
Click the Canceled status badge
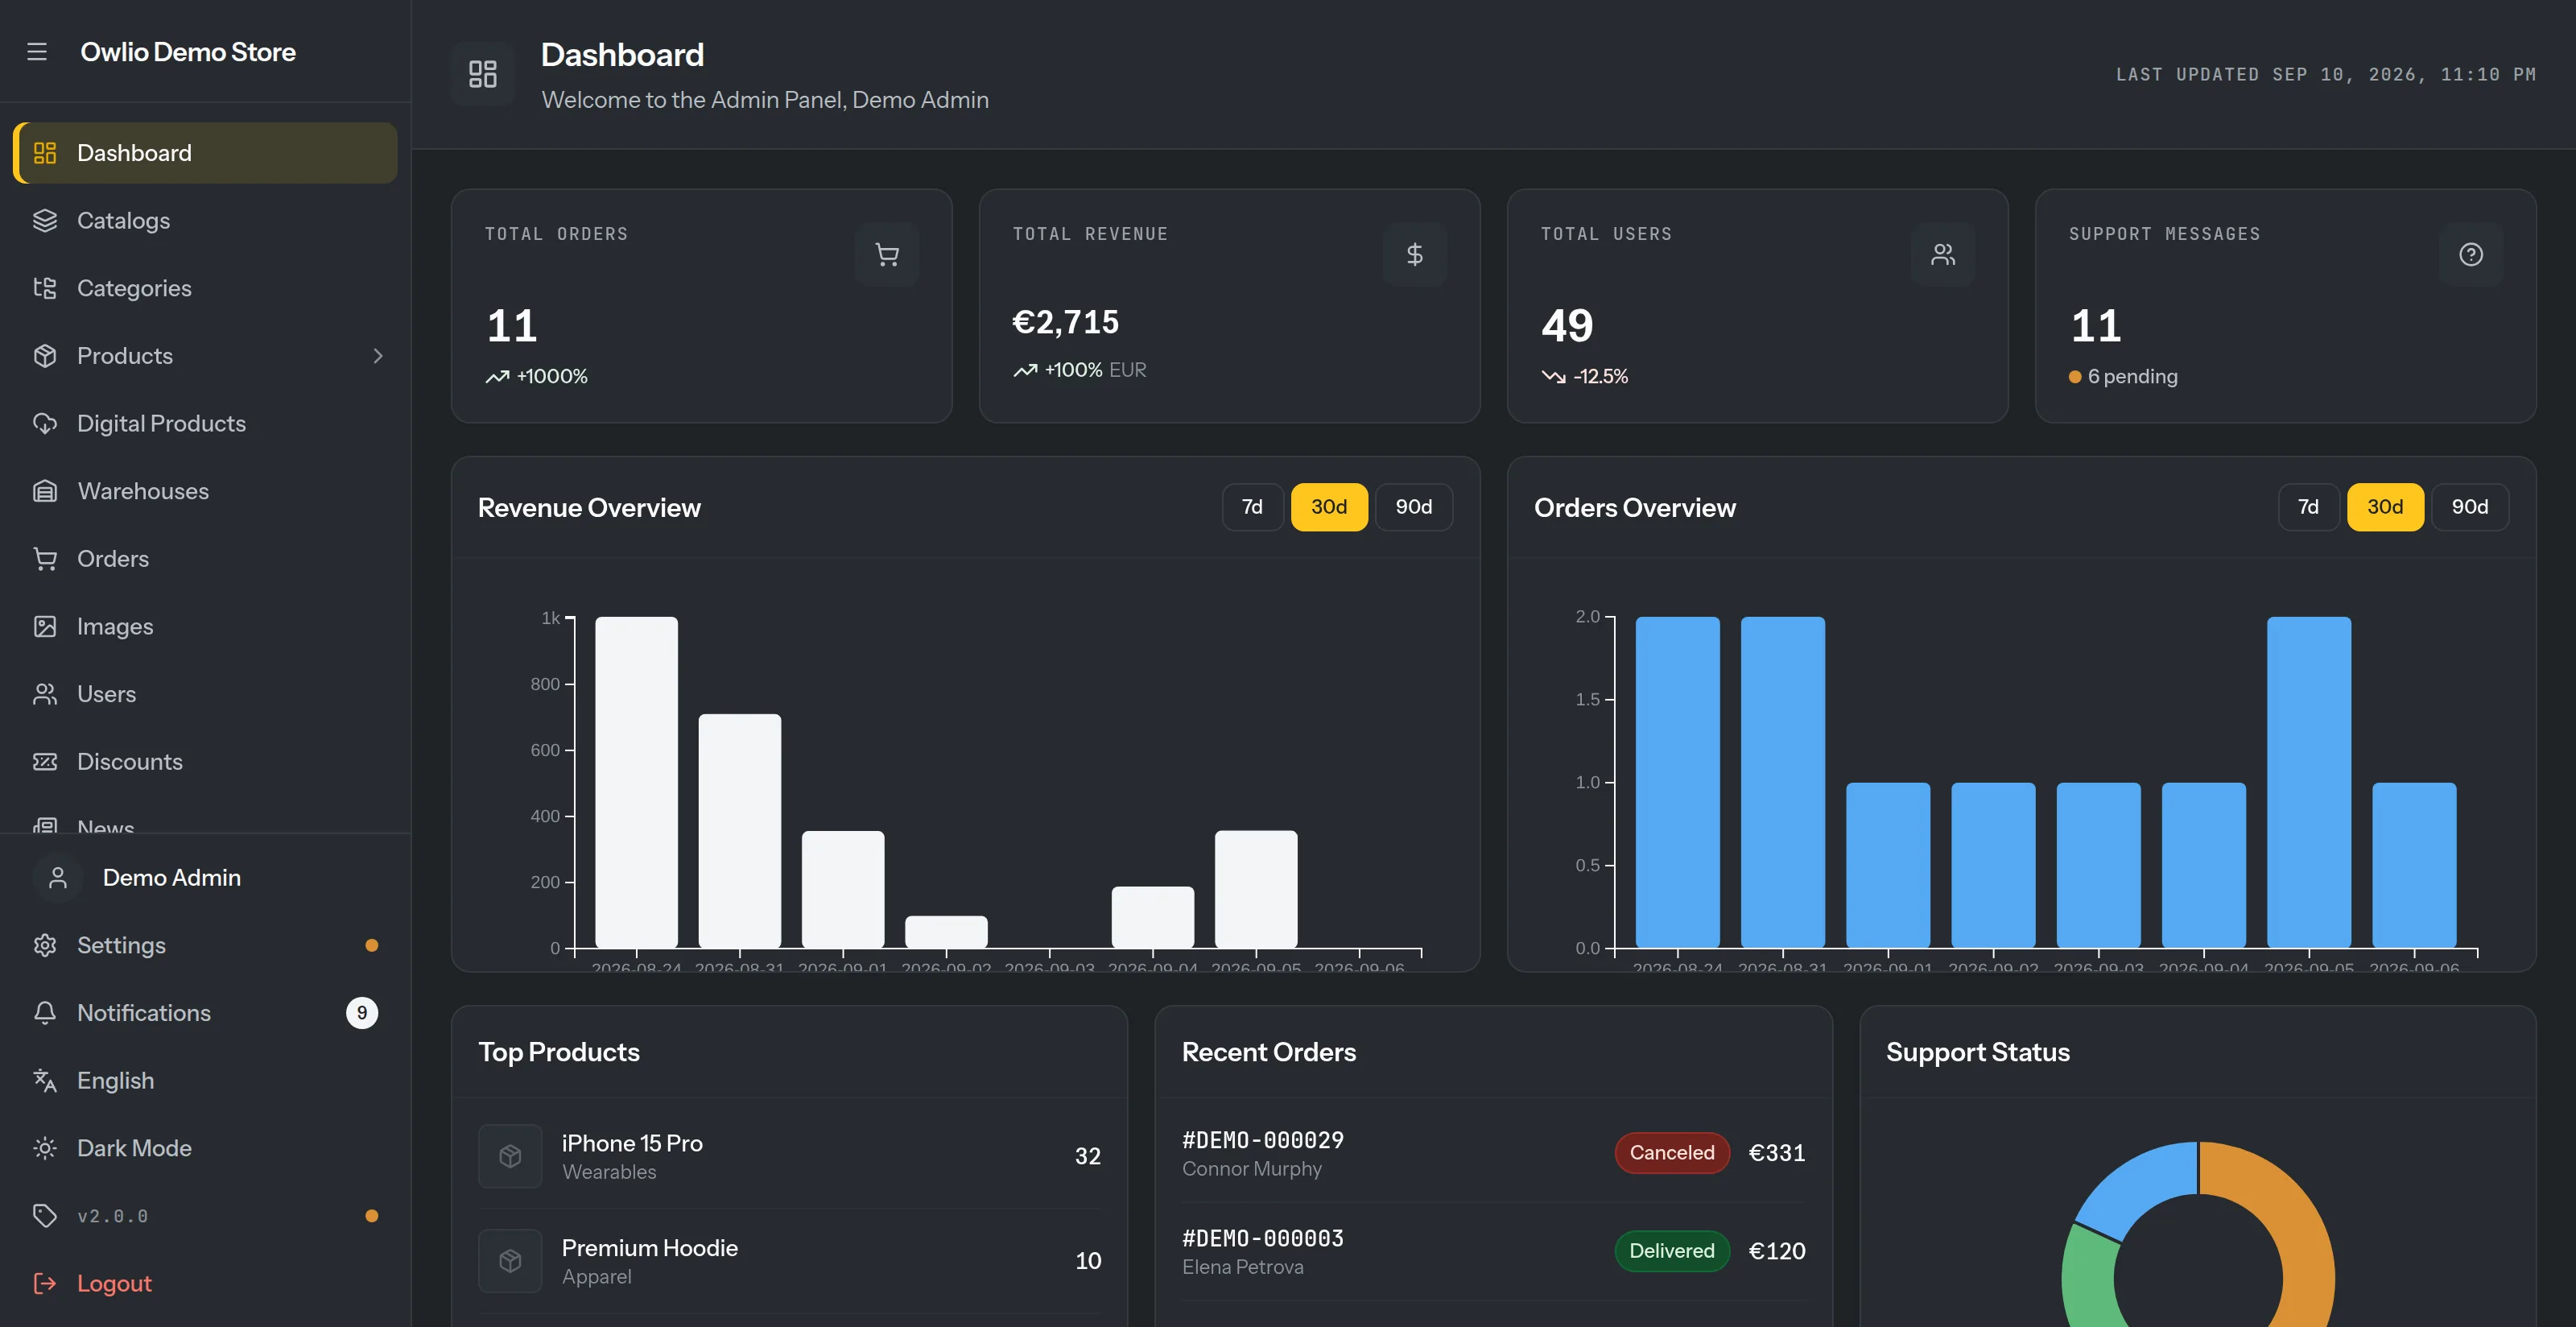[x=1672, y=1153]
